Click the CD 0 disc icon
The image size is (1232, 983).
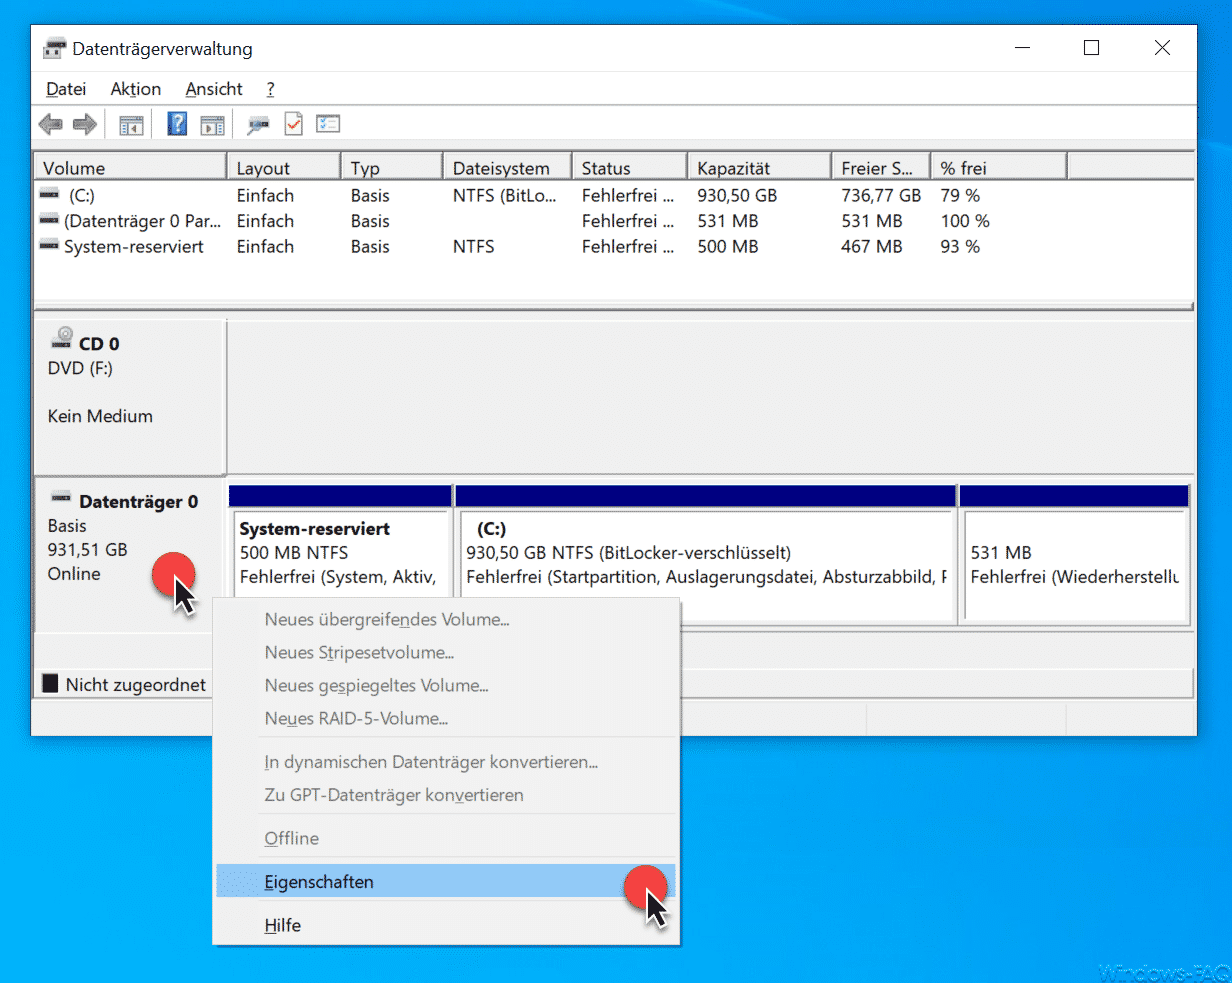[x=63, y=337]
